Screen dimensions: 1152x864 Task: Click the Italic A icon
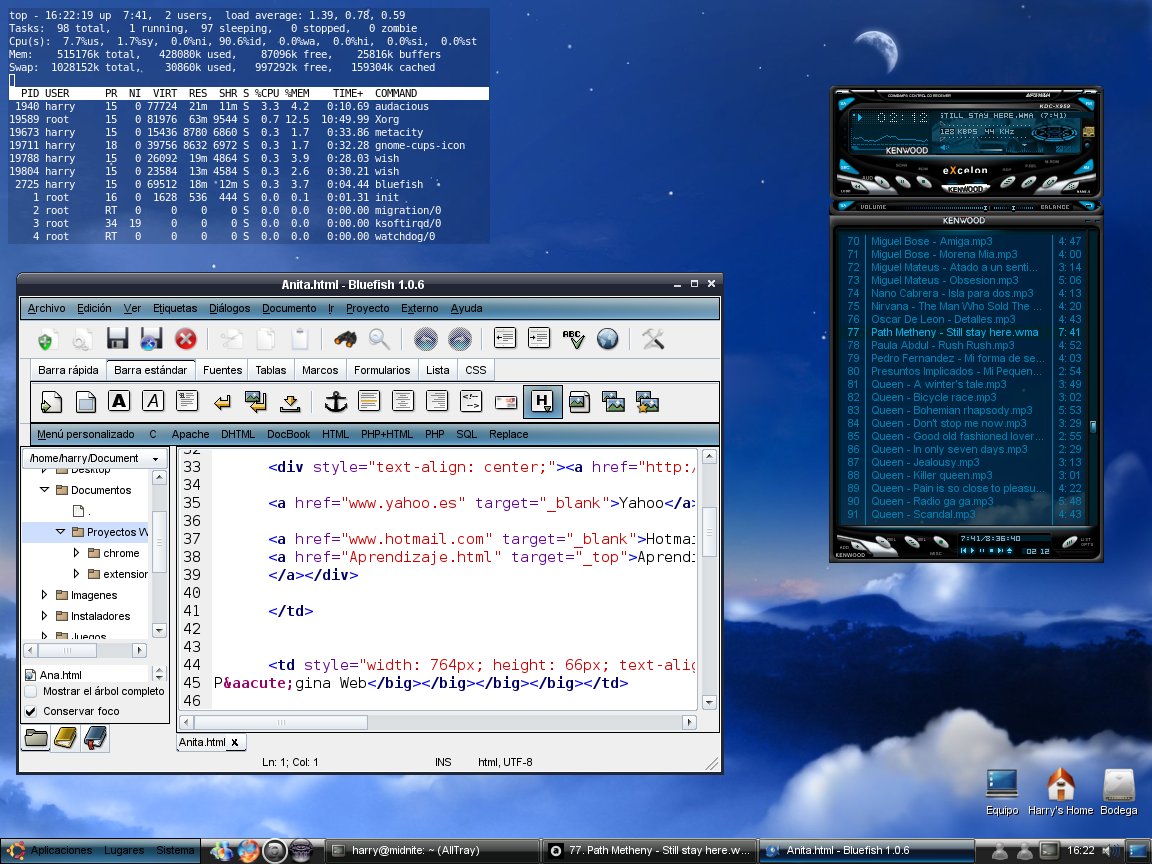tap(153, 401)
